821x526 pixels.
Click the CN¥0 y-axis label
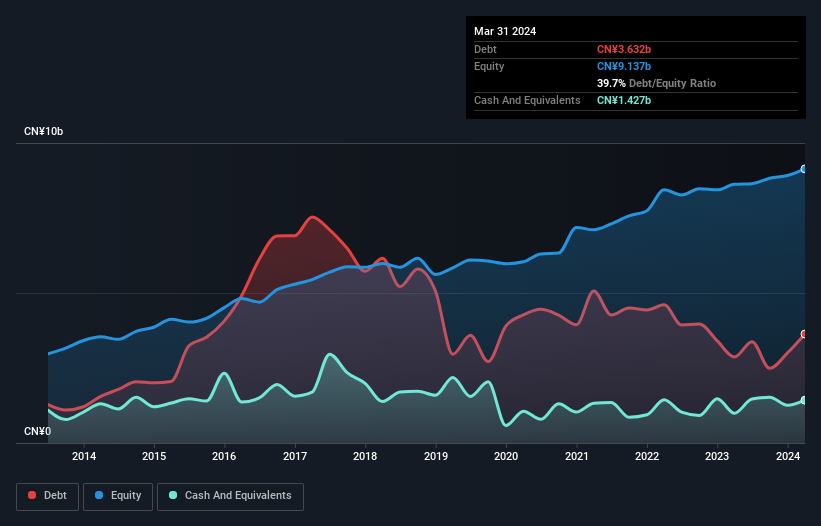click(38, 431)
